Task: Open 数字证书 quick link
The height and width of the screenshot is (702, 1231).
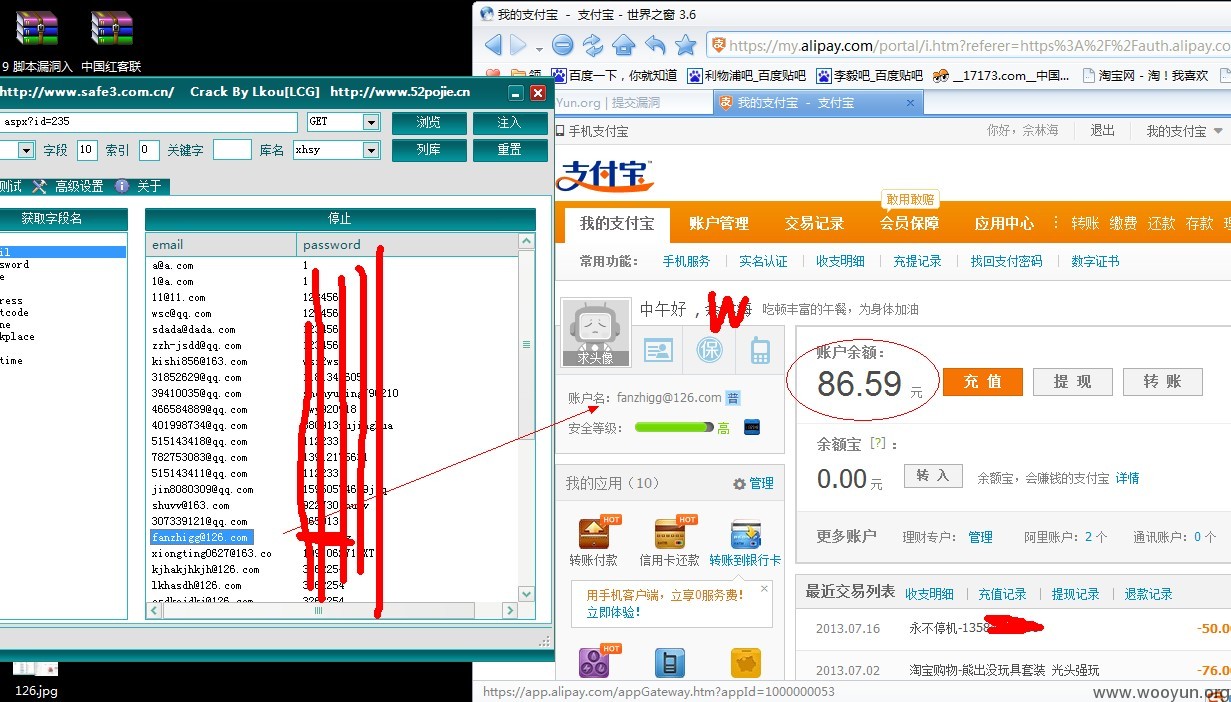Action: [x=1095, y=261]
